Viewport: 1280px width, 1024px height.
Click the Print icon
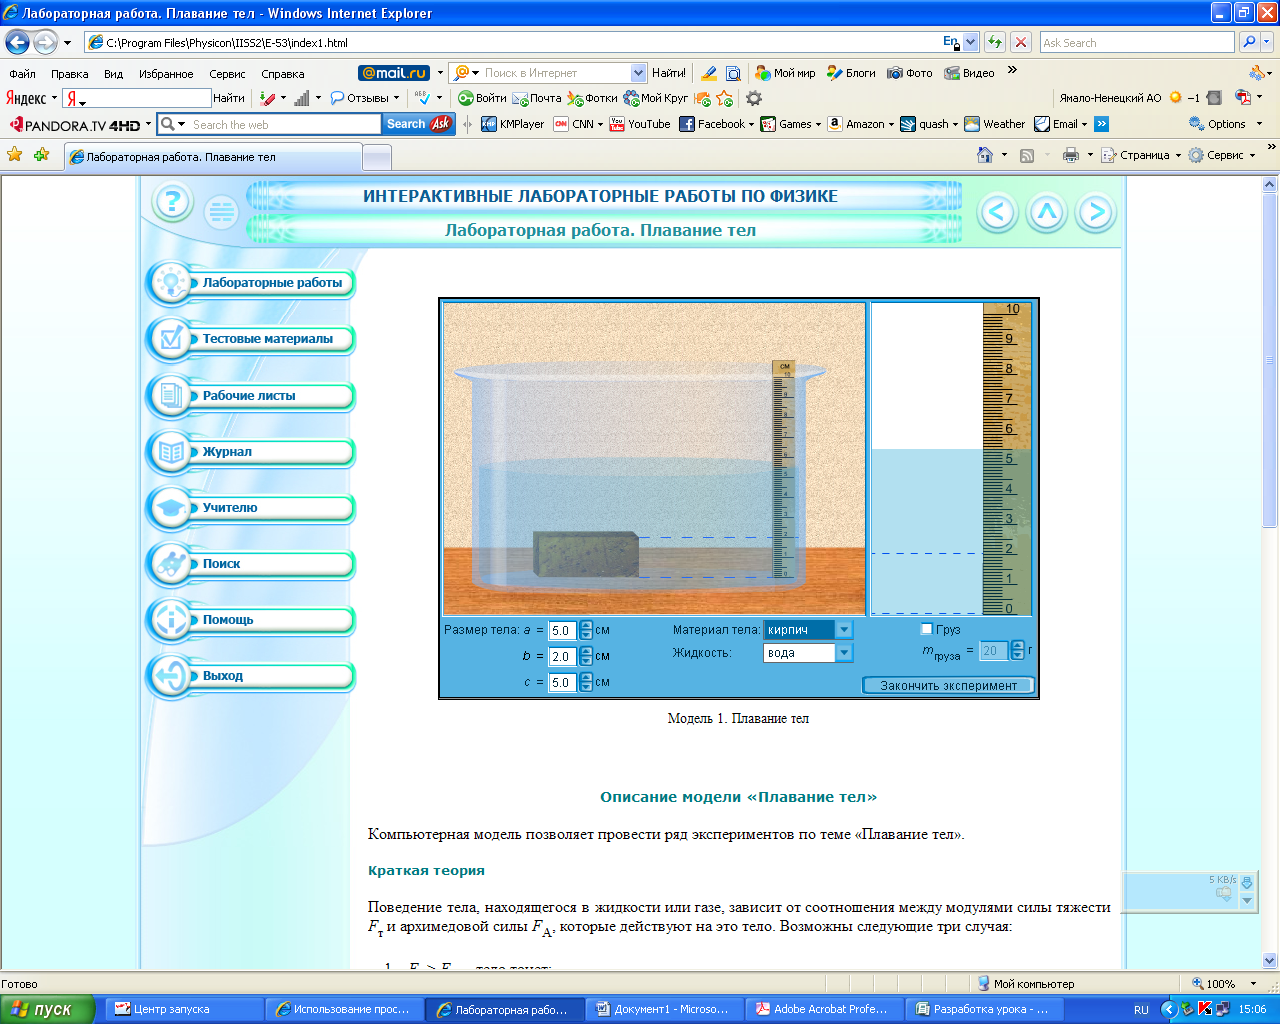point(1071,155)
